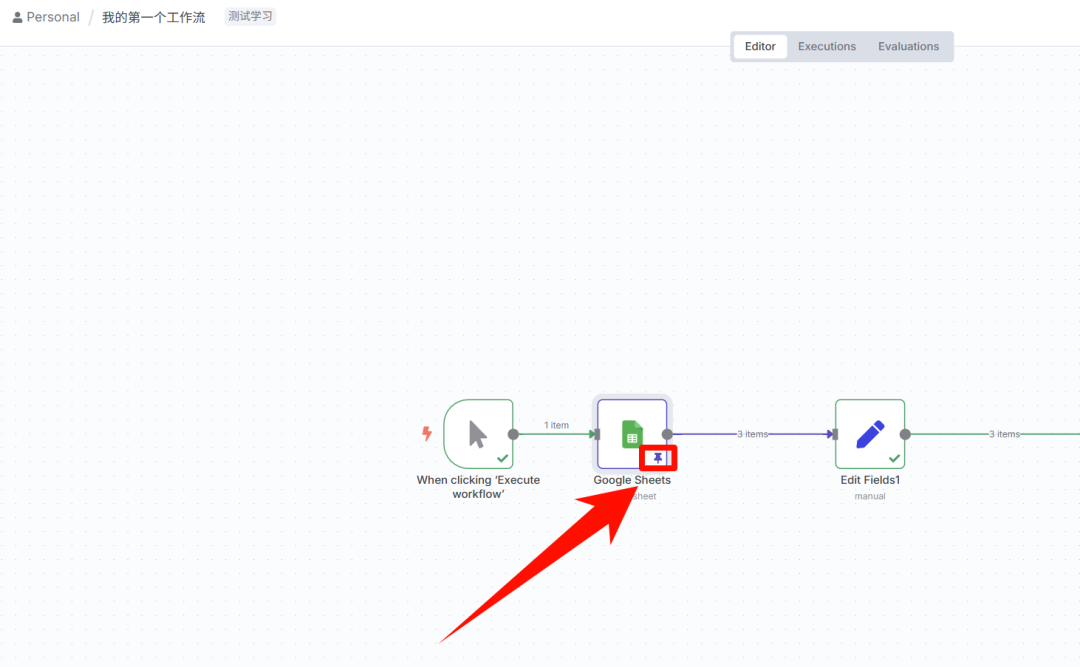Open the Evaluations tab
1080x667 pixels.
908,46
